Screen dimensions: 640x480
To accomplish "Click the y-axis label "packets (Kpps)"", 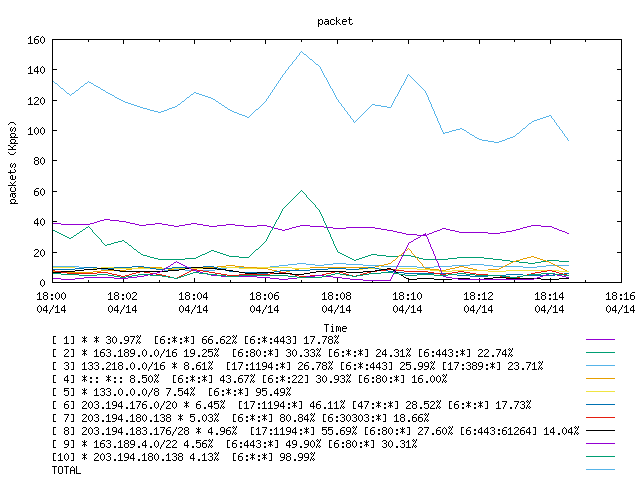I will tap(13, 162).
